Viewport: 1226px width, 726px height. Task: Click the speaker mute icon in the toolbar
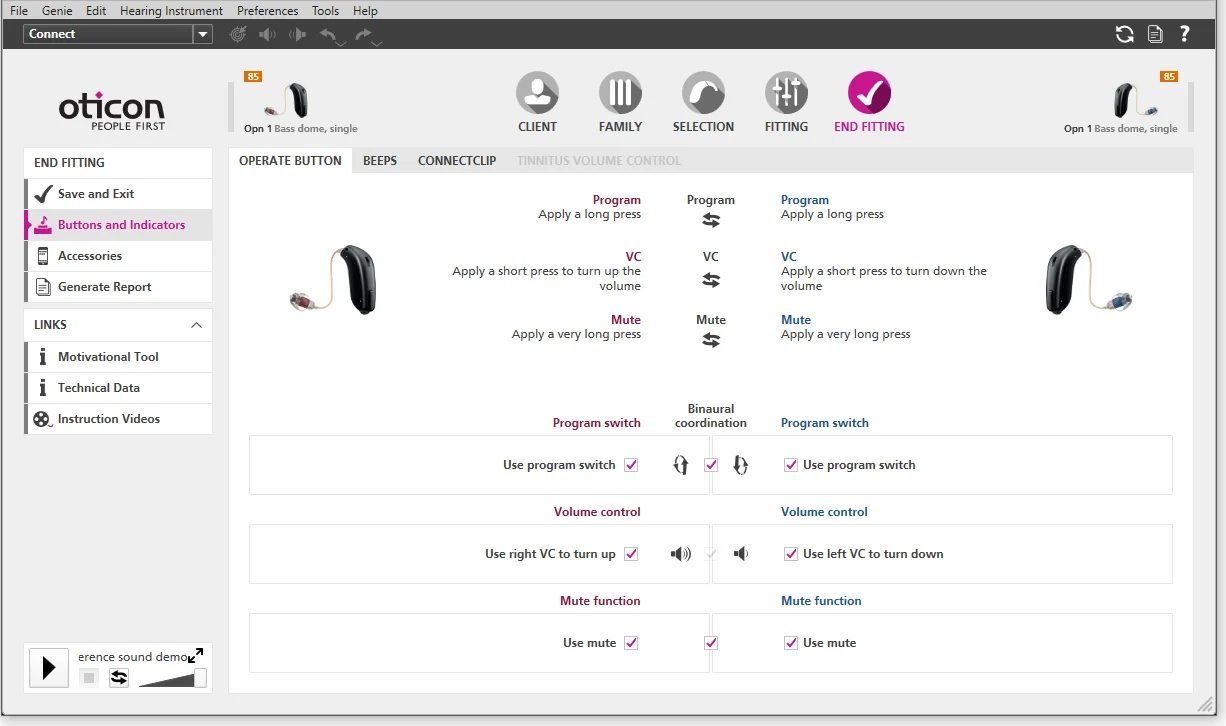pyautogui.click(x=268, y=34)
